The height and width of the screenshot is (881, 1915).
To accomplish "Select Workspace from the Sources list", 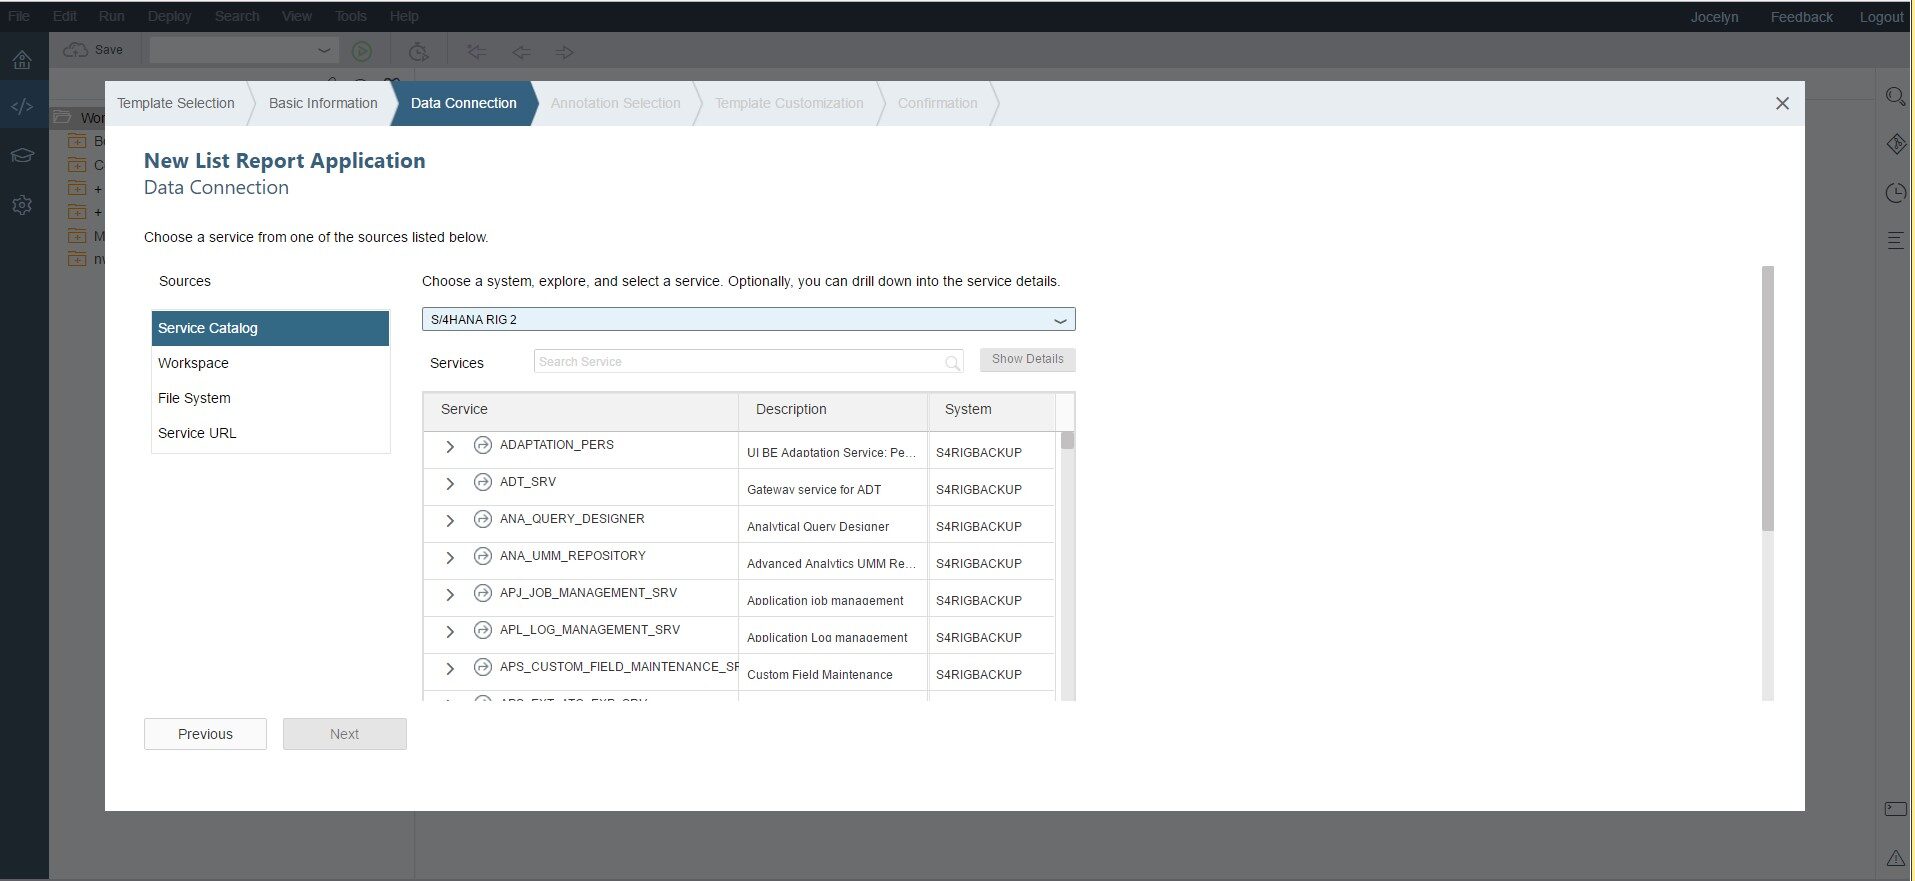I will click(193, 363).
